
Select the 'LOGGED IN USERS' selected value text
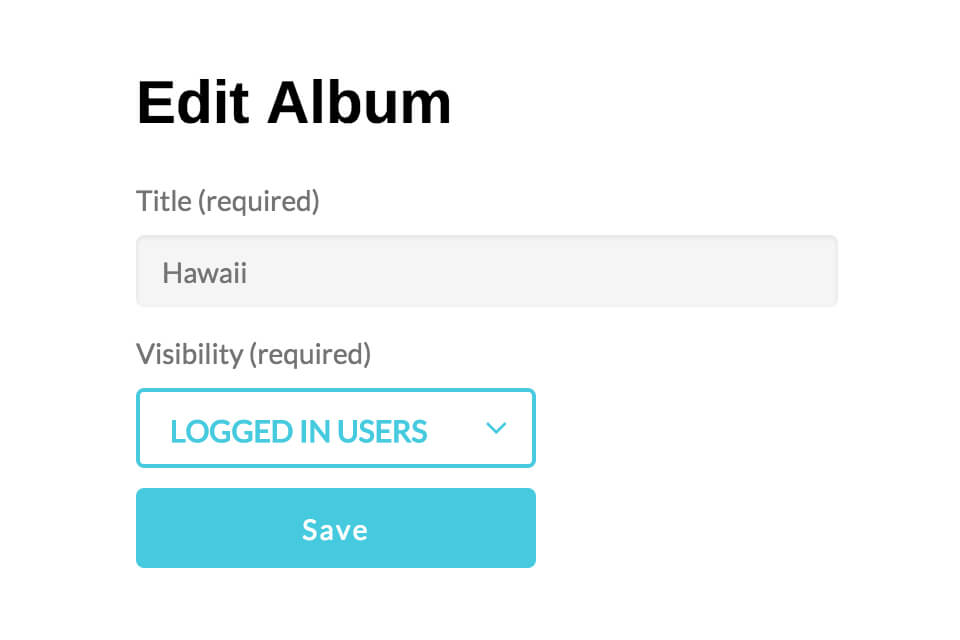click(298, 431)
